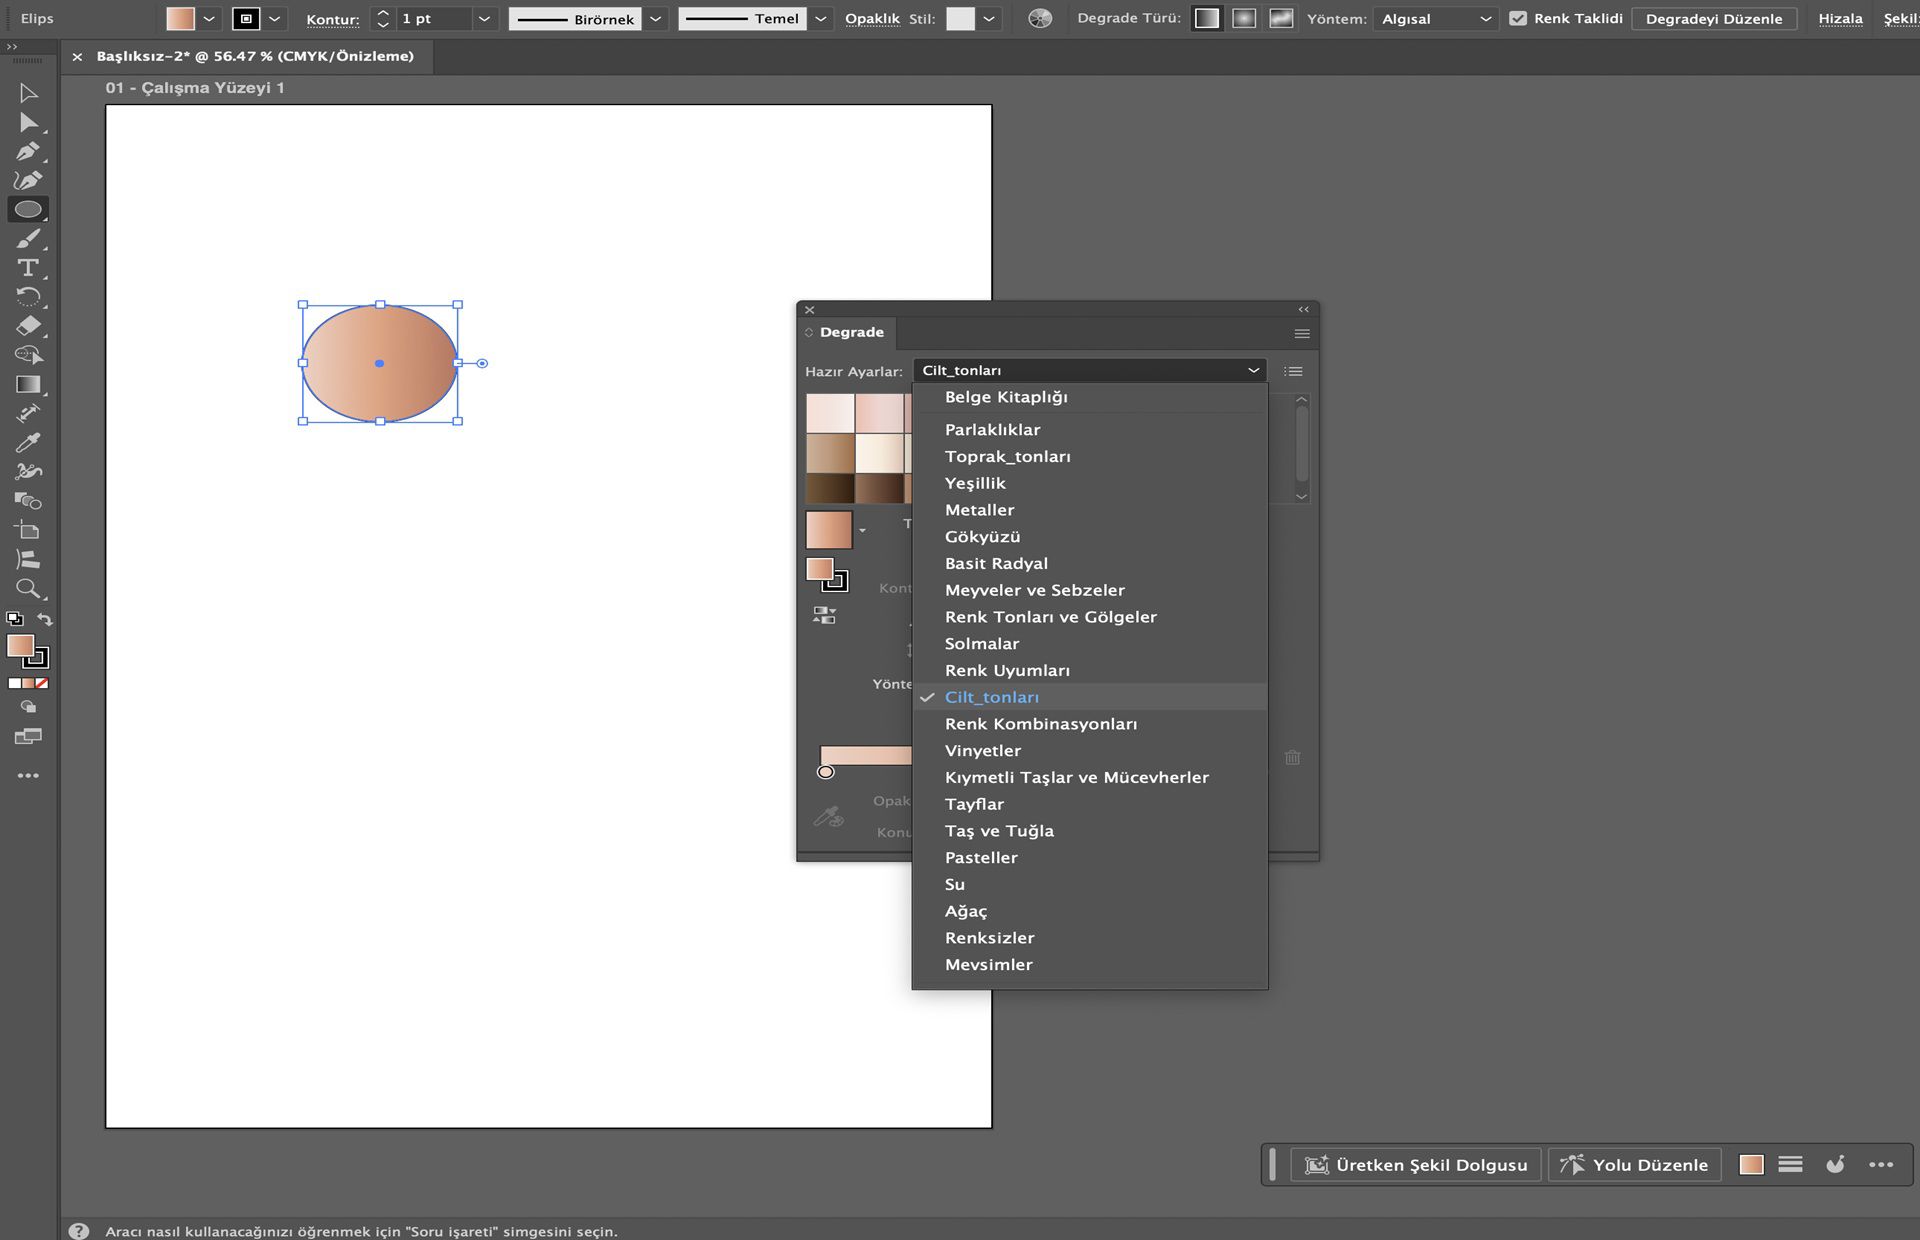
Task: Switch to list view of gradient presets
Action: pyautogui.click(x=1293, y=371)
